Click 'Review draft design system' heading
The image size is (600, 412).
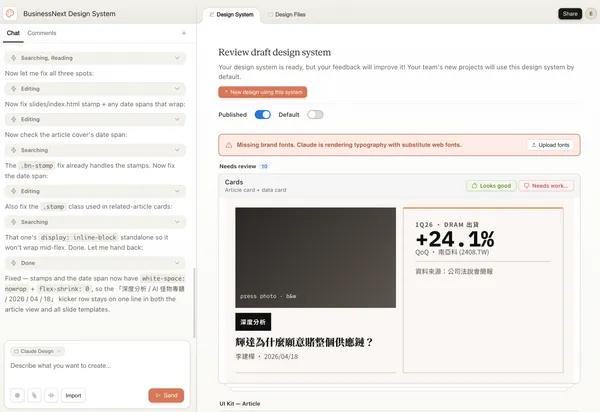(274, 52)
